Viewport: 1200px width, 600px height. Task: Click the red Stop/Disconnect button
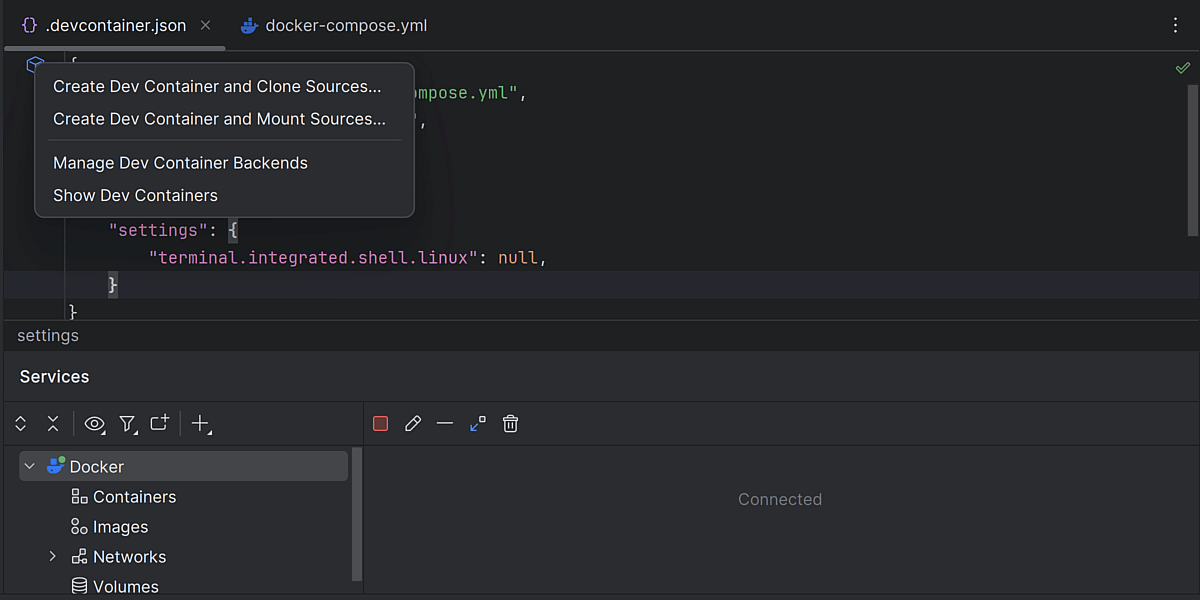[x=380, y=424]
